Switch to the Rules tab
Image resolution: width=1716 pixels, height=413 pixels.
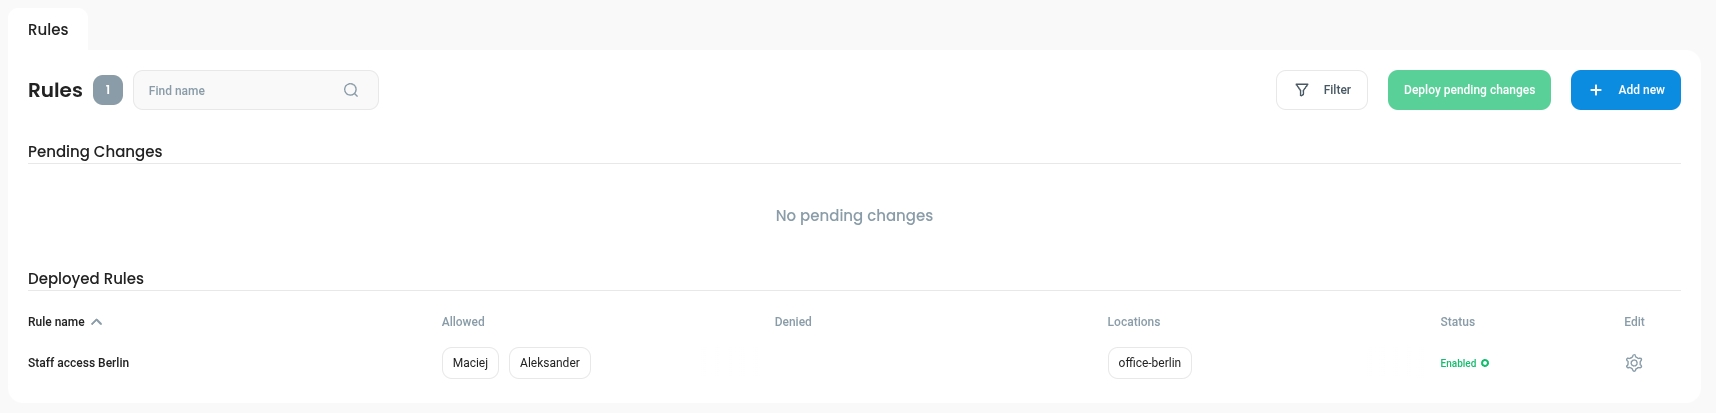coord(48,30)
